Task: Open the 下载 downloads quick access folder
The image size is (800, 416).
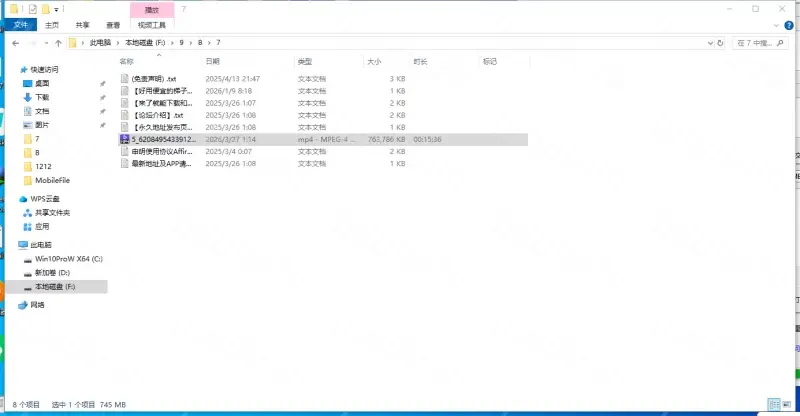Action: [x=42, y=97]
